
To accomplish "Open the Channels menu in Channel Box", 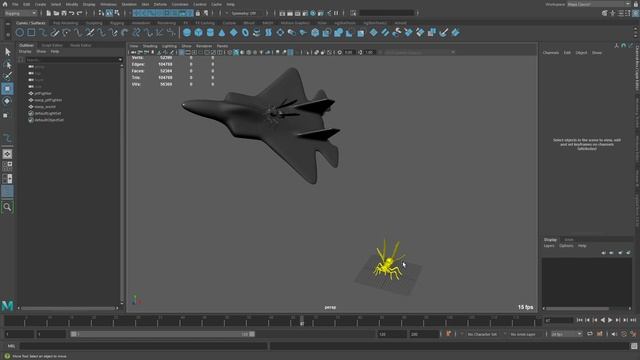I will [551, 53].
